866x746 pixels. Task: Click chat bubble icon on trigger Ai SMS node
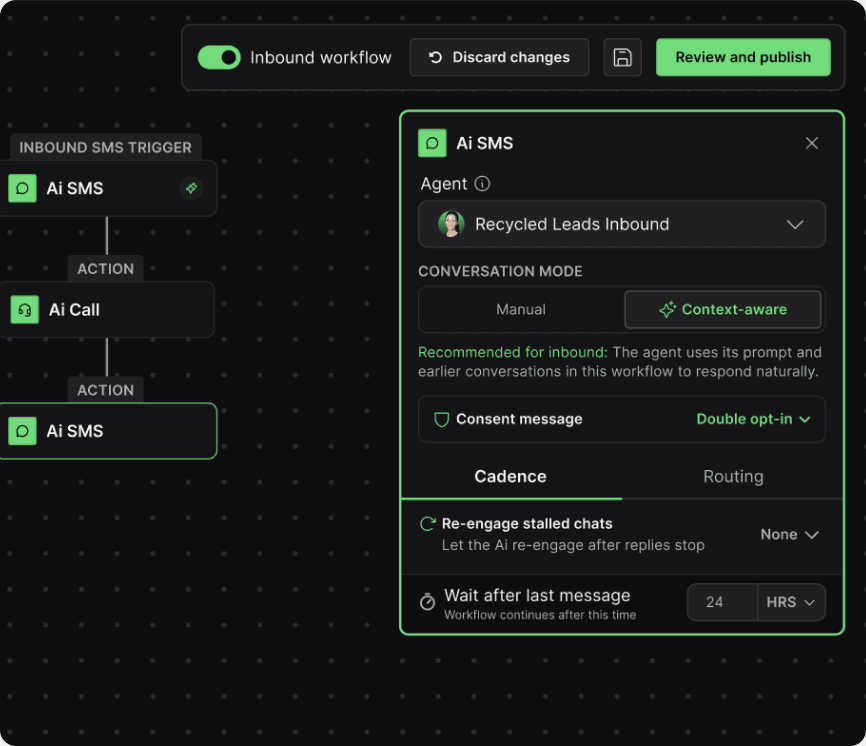(x=23, y=188)
